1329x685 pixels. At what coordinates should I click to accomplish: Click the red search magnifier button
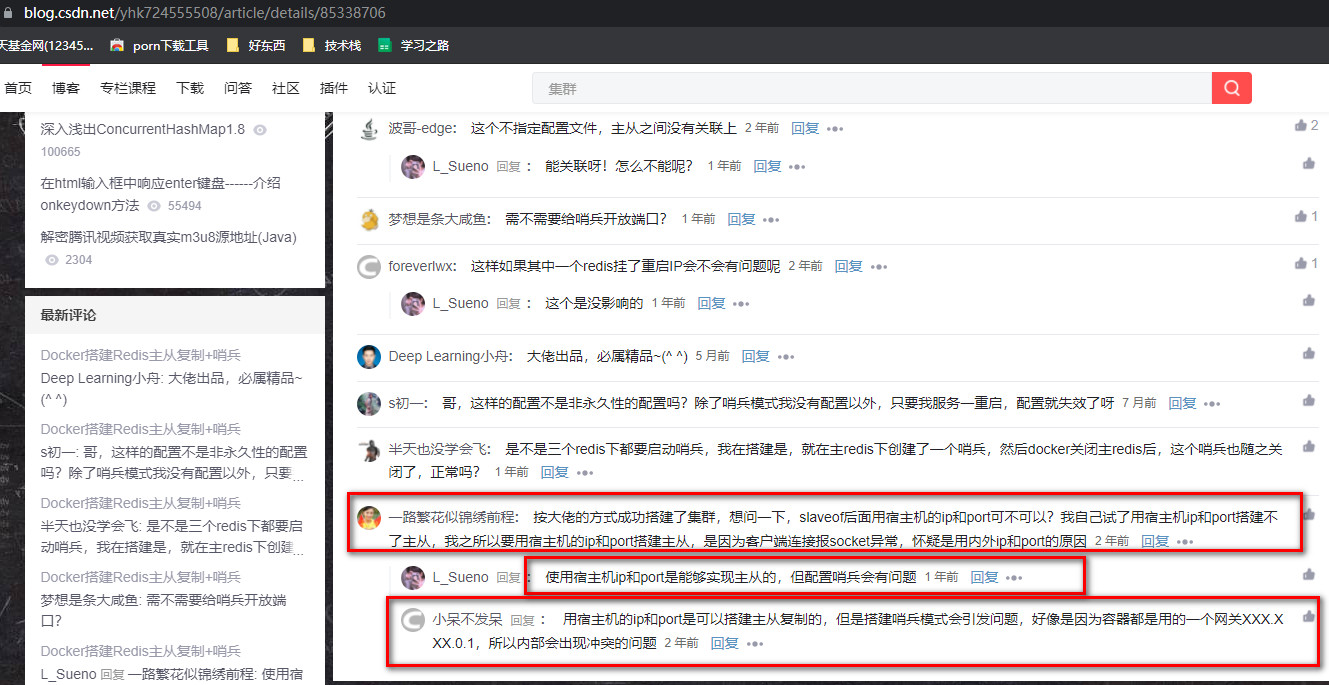(1231, 88)
